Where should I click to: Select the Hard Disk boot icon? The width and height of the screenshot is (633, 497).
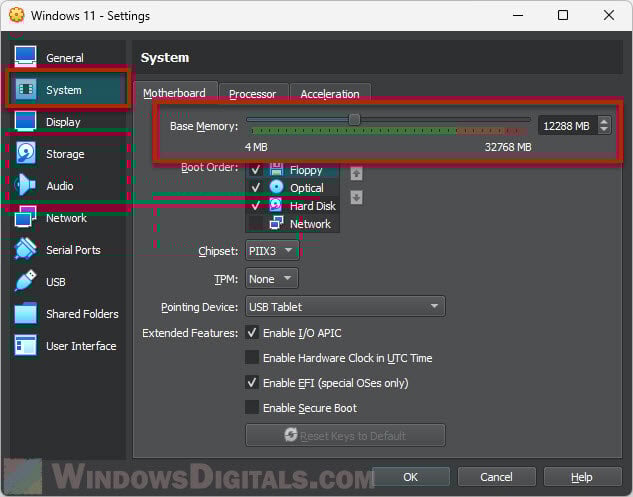[276, 205]
